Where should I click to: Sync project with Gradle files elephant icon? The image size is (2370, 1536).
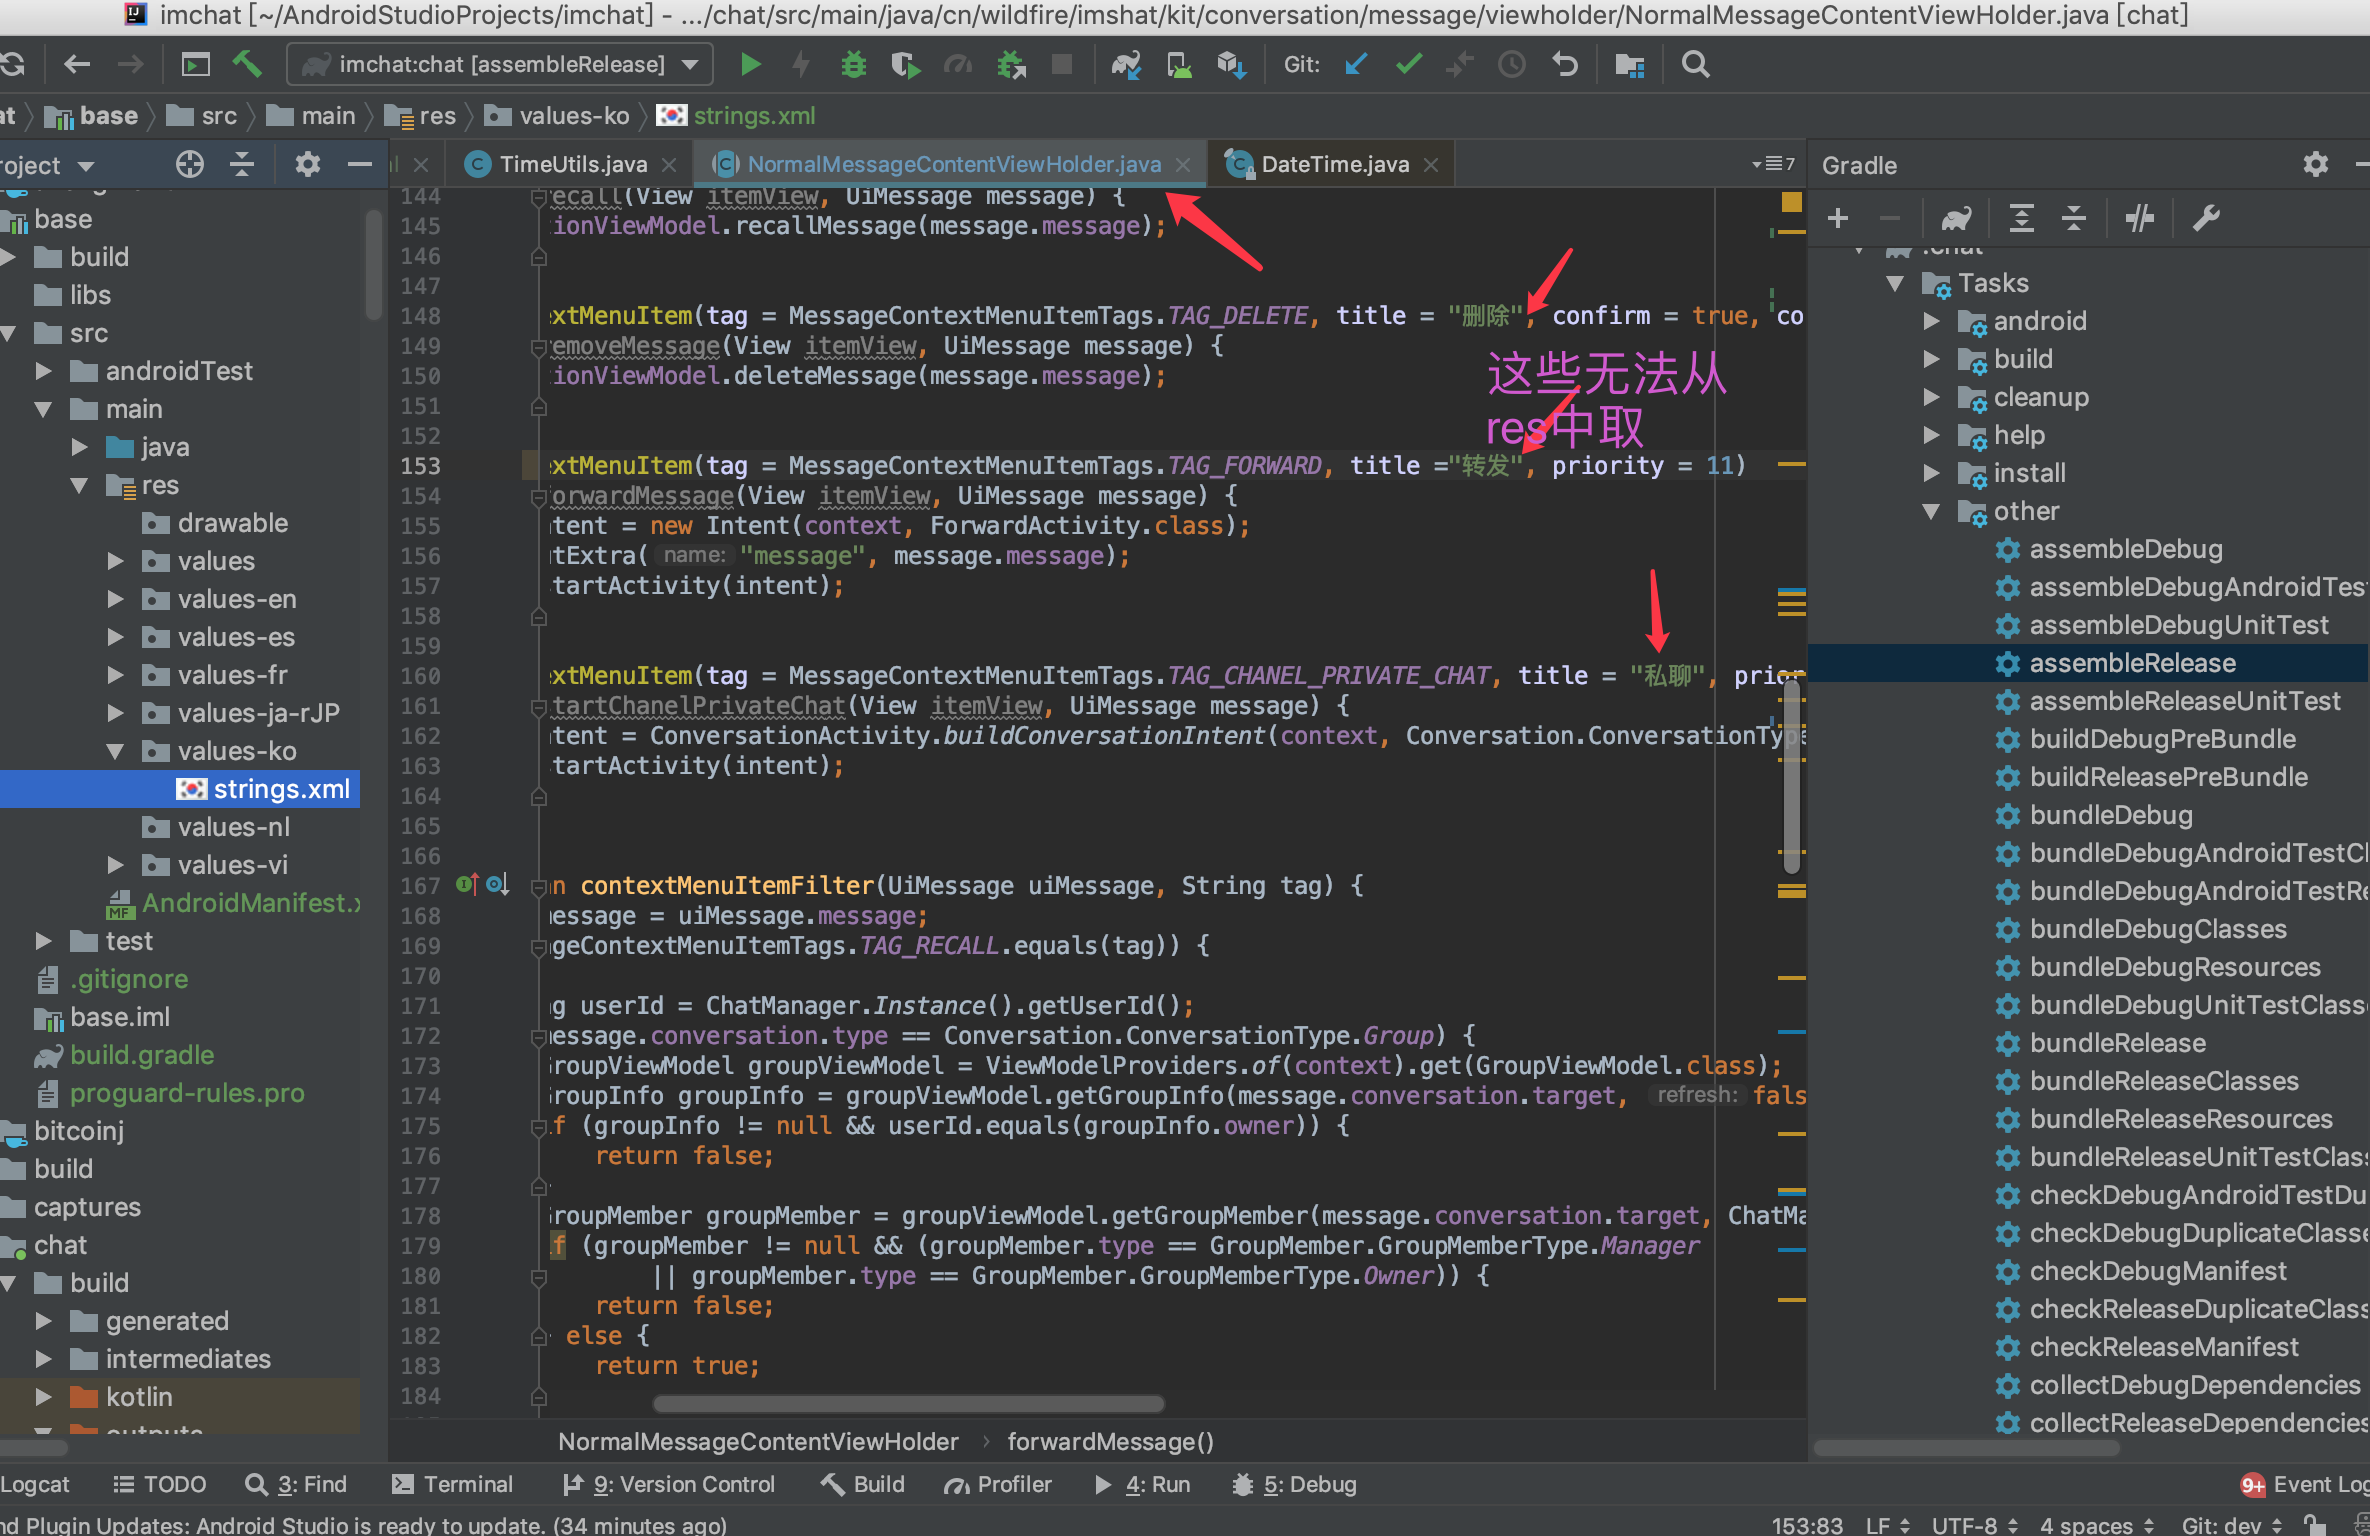[1126, 64]
